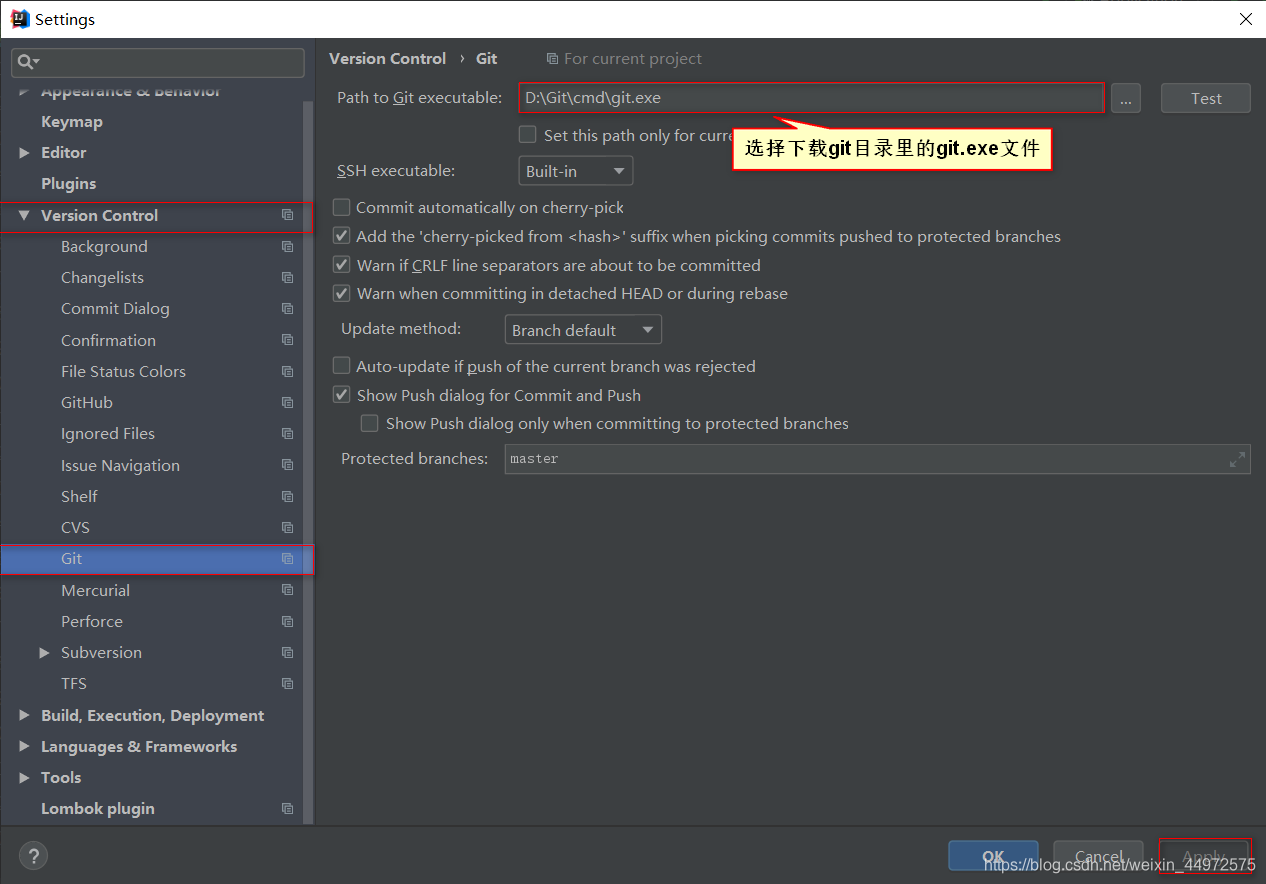
Task: Click the project-scope icon beside Changelists
Action: (x=288, y=277)
